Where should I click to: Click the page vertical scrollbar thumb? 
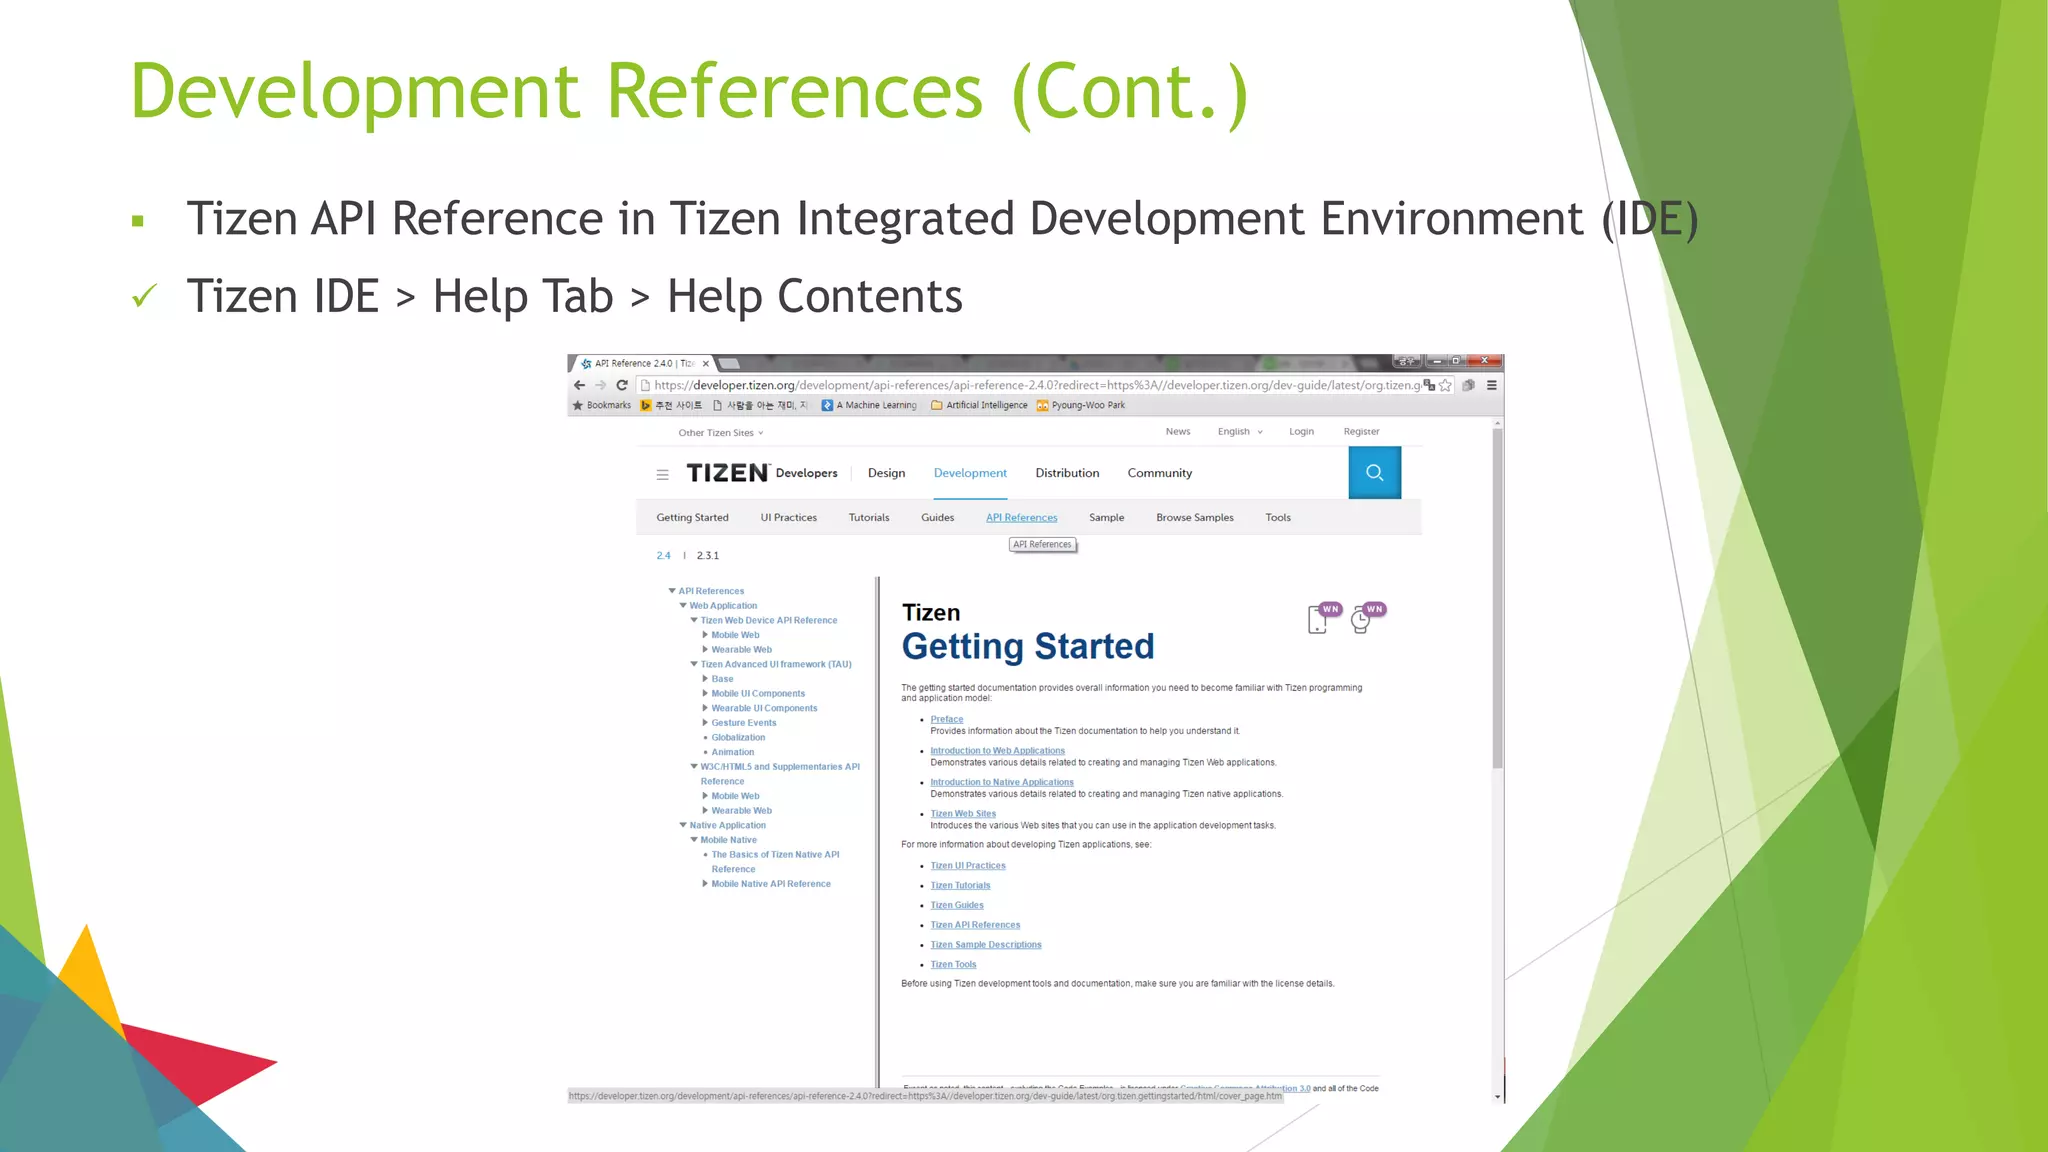[x=1497, y=598]
